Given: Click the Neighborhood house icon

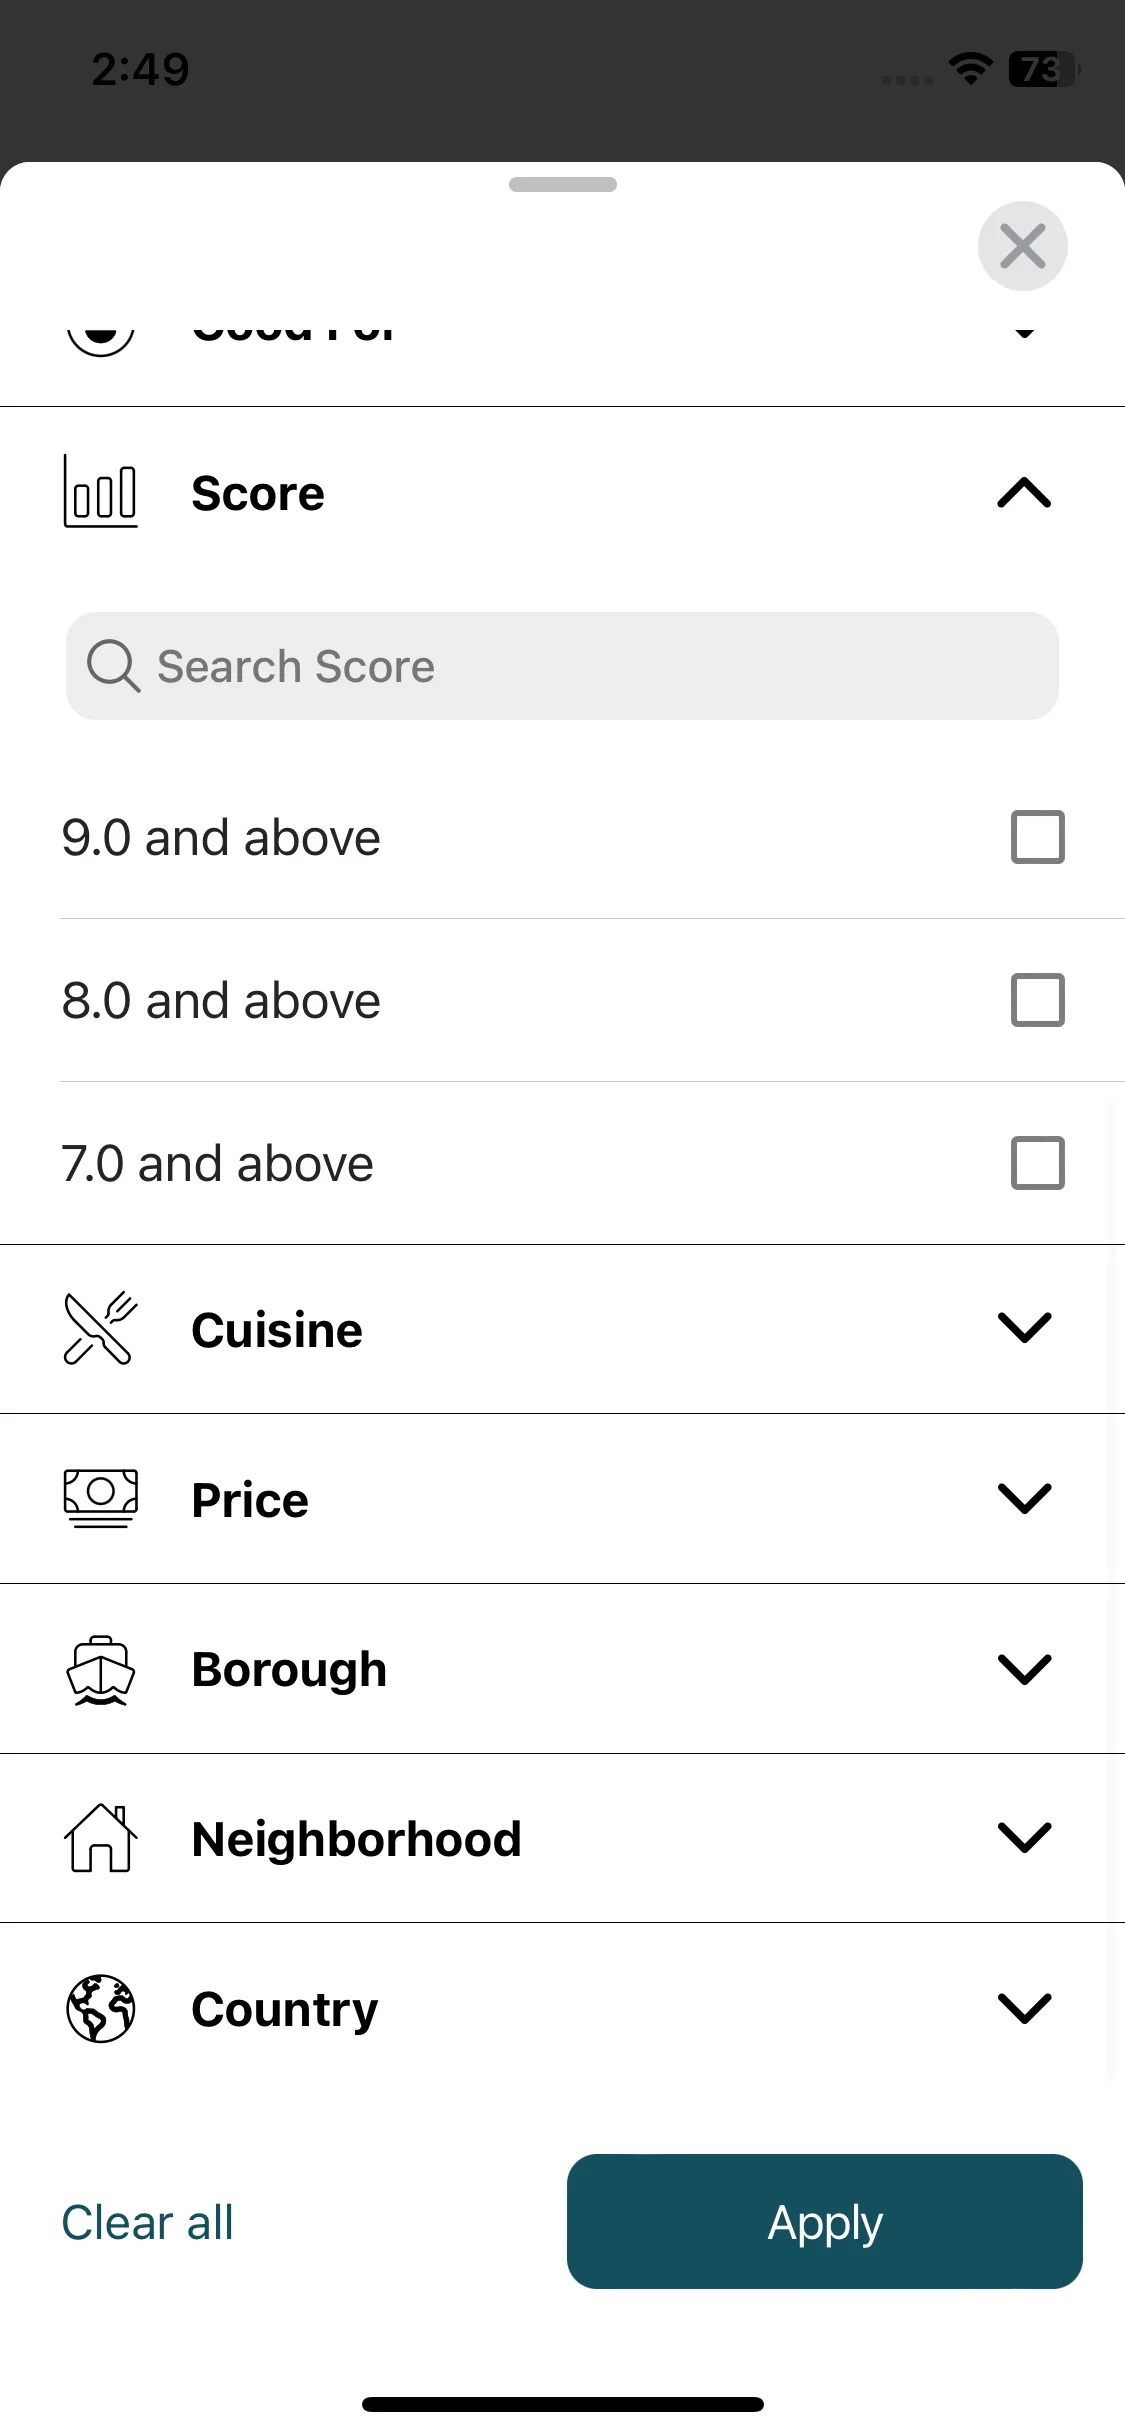Looking at the screenshot, I should [100, 1838].
